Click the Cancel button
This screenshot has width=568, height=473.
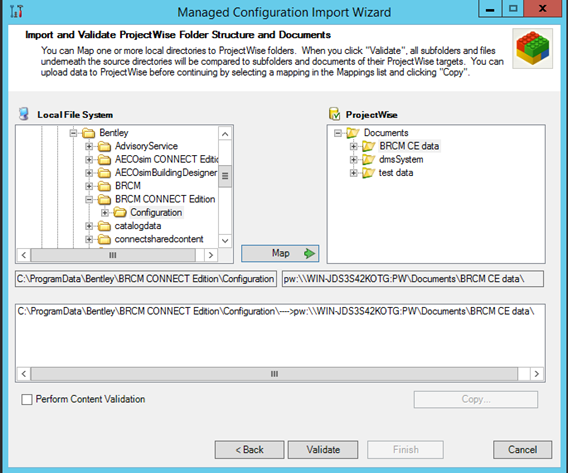click(x=523, y=450)
